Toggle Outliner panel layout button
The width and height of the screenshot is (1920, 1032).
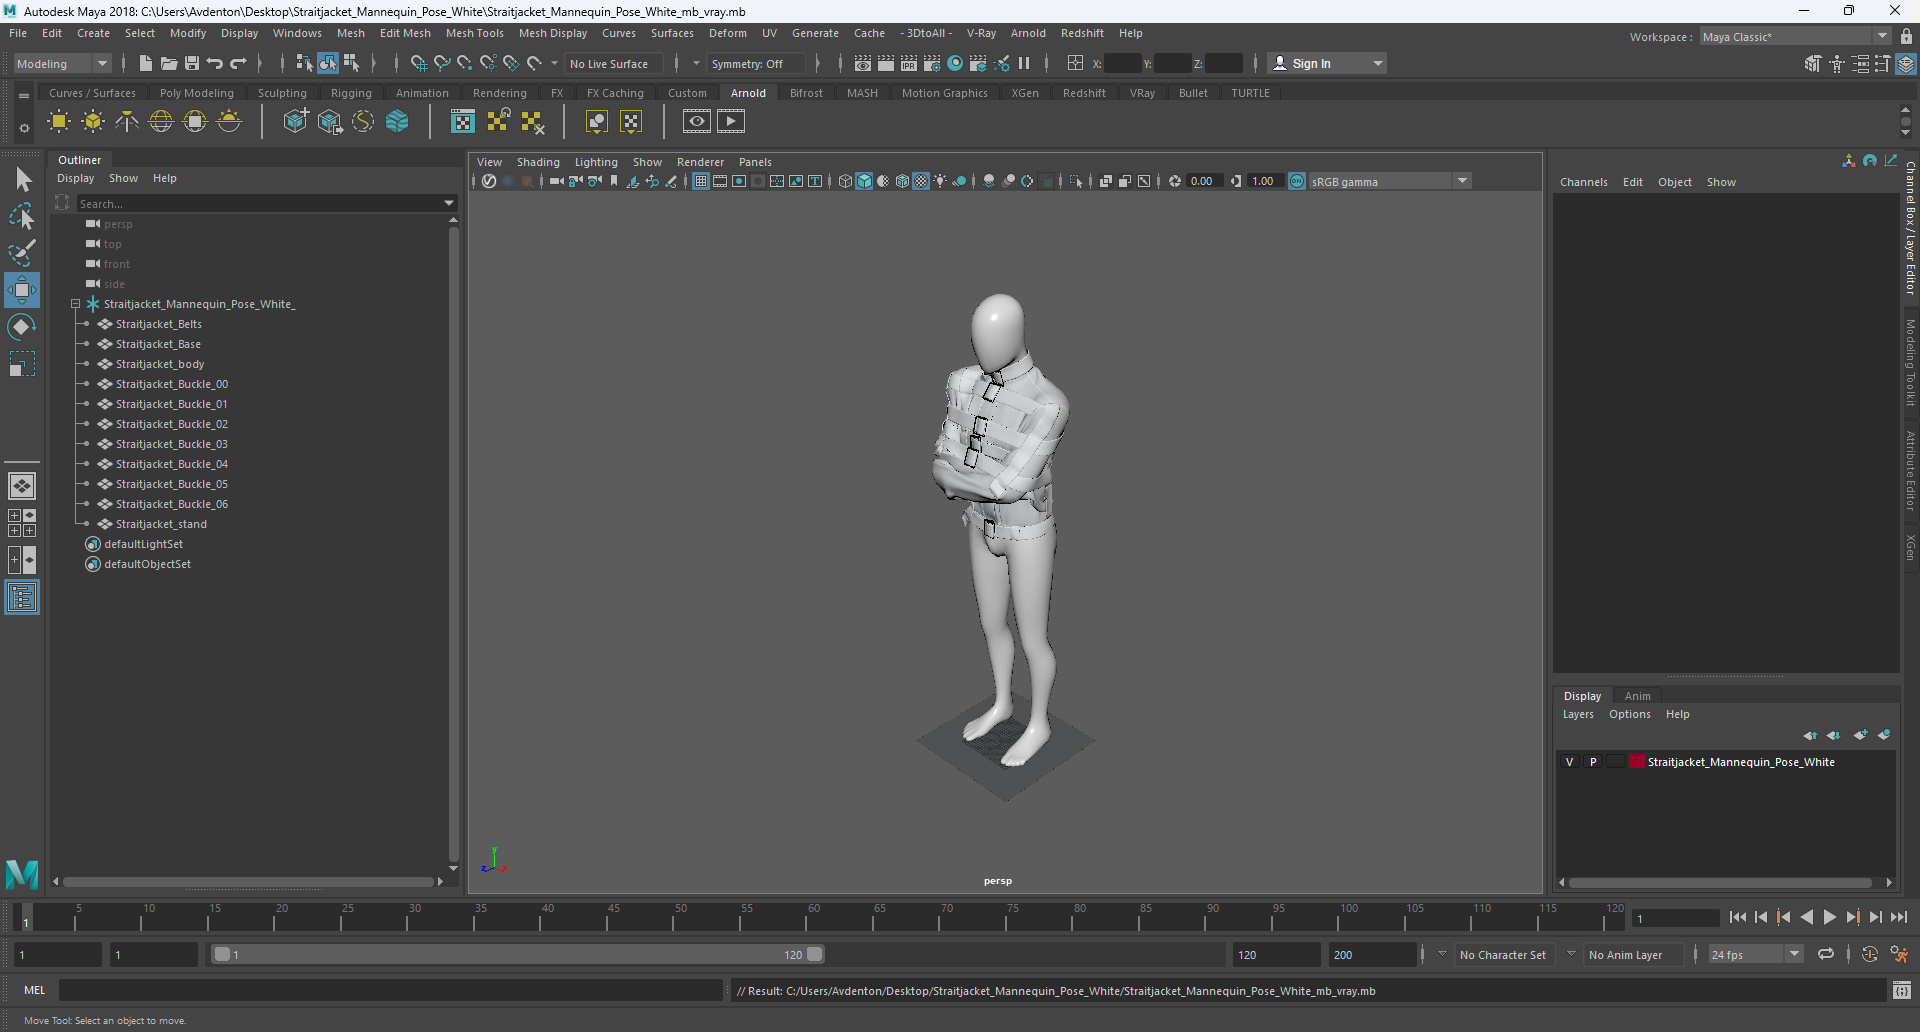(x=22, y=598)
